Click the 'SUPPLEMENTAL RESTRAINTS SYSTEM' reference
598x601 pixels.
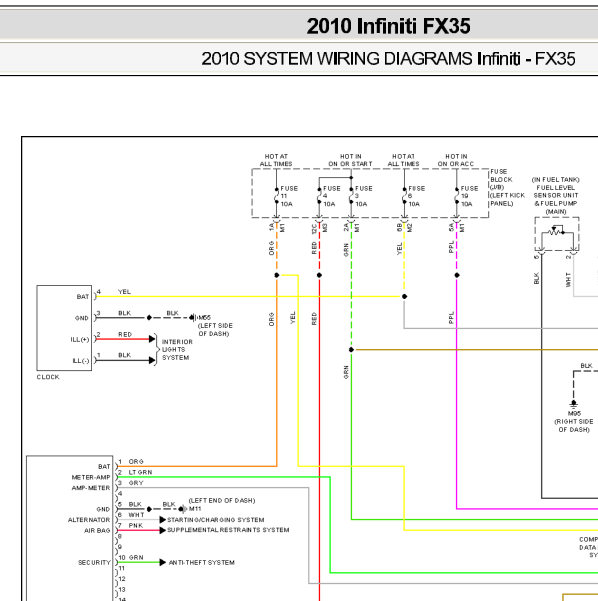coord(228,530)
